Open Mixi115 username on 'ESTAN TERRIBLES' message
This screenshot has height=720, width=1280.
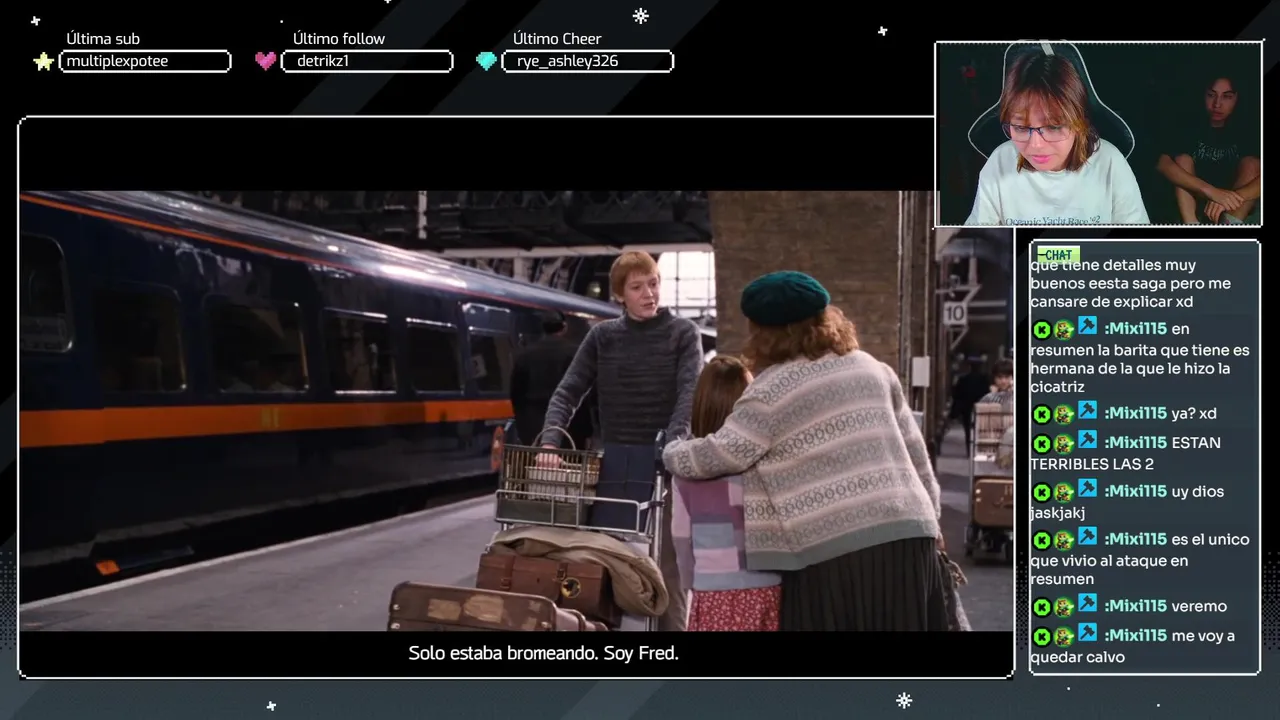point(1135,442)
